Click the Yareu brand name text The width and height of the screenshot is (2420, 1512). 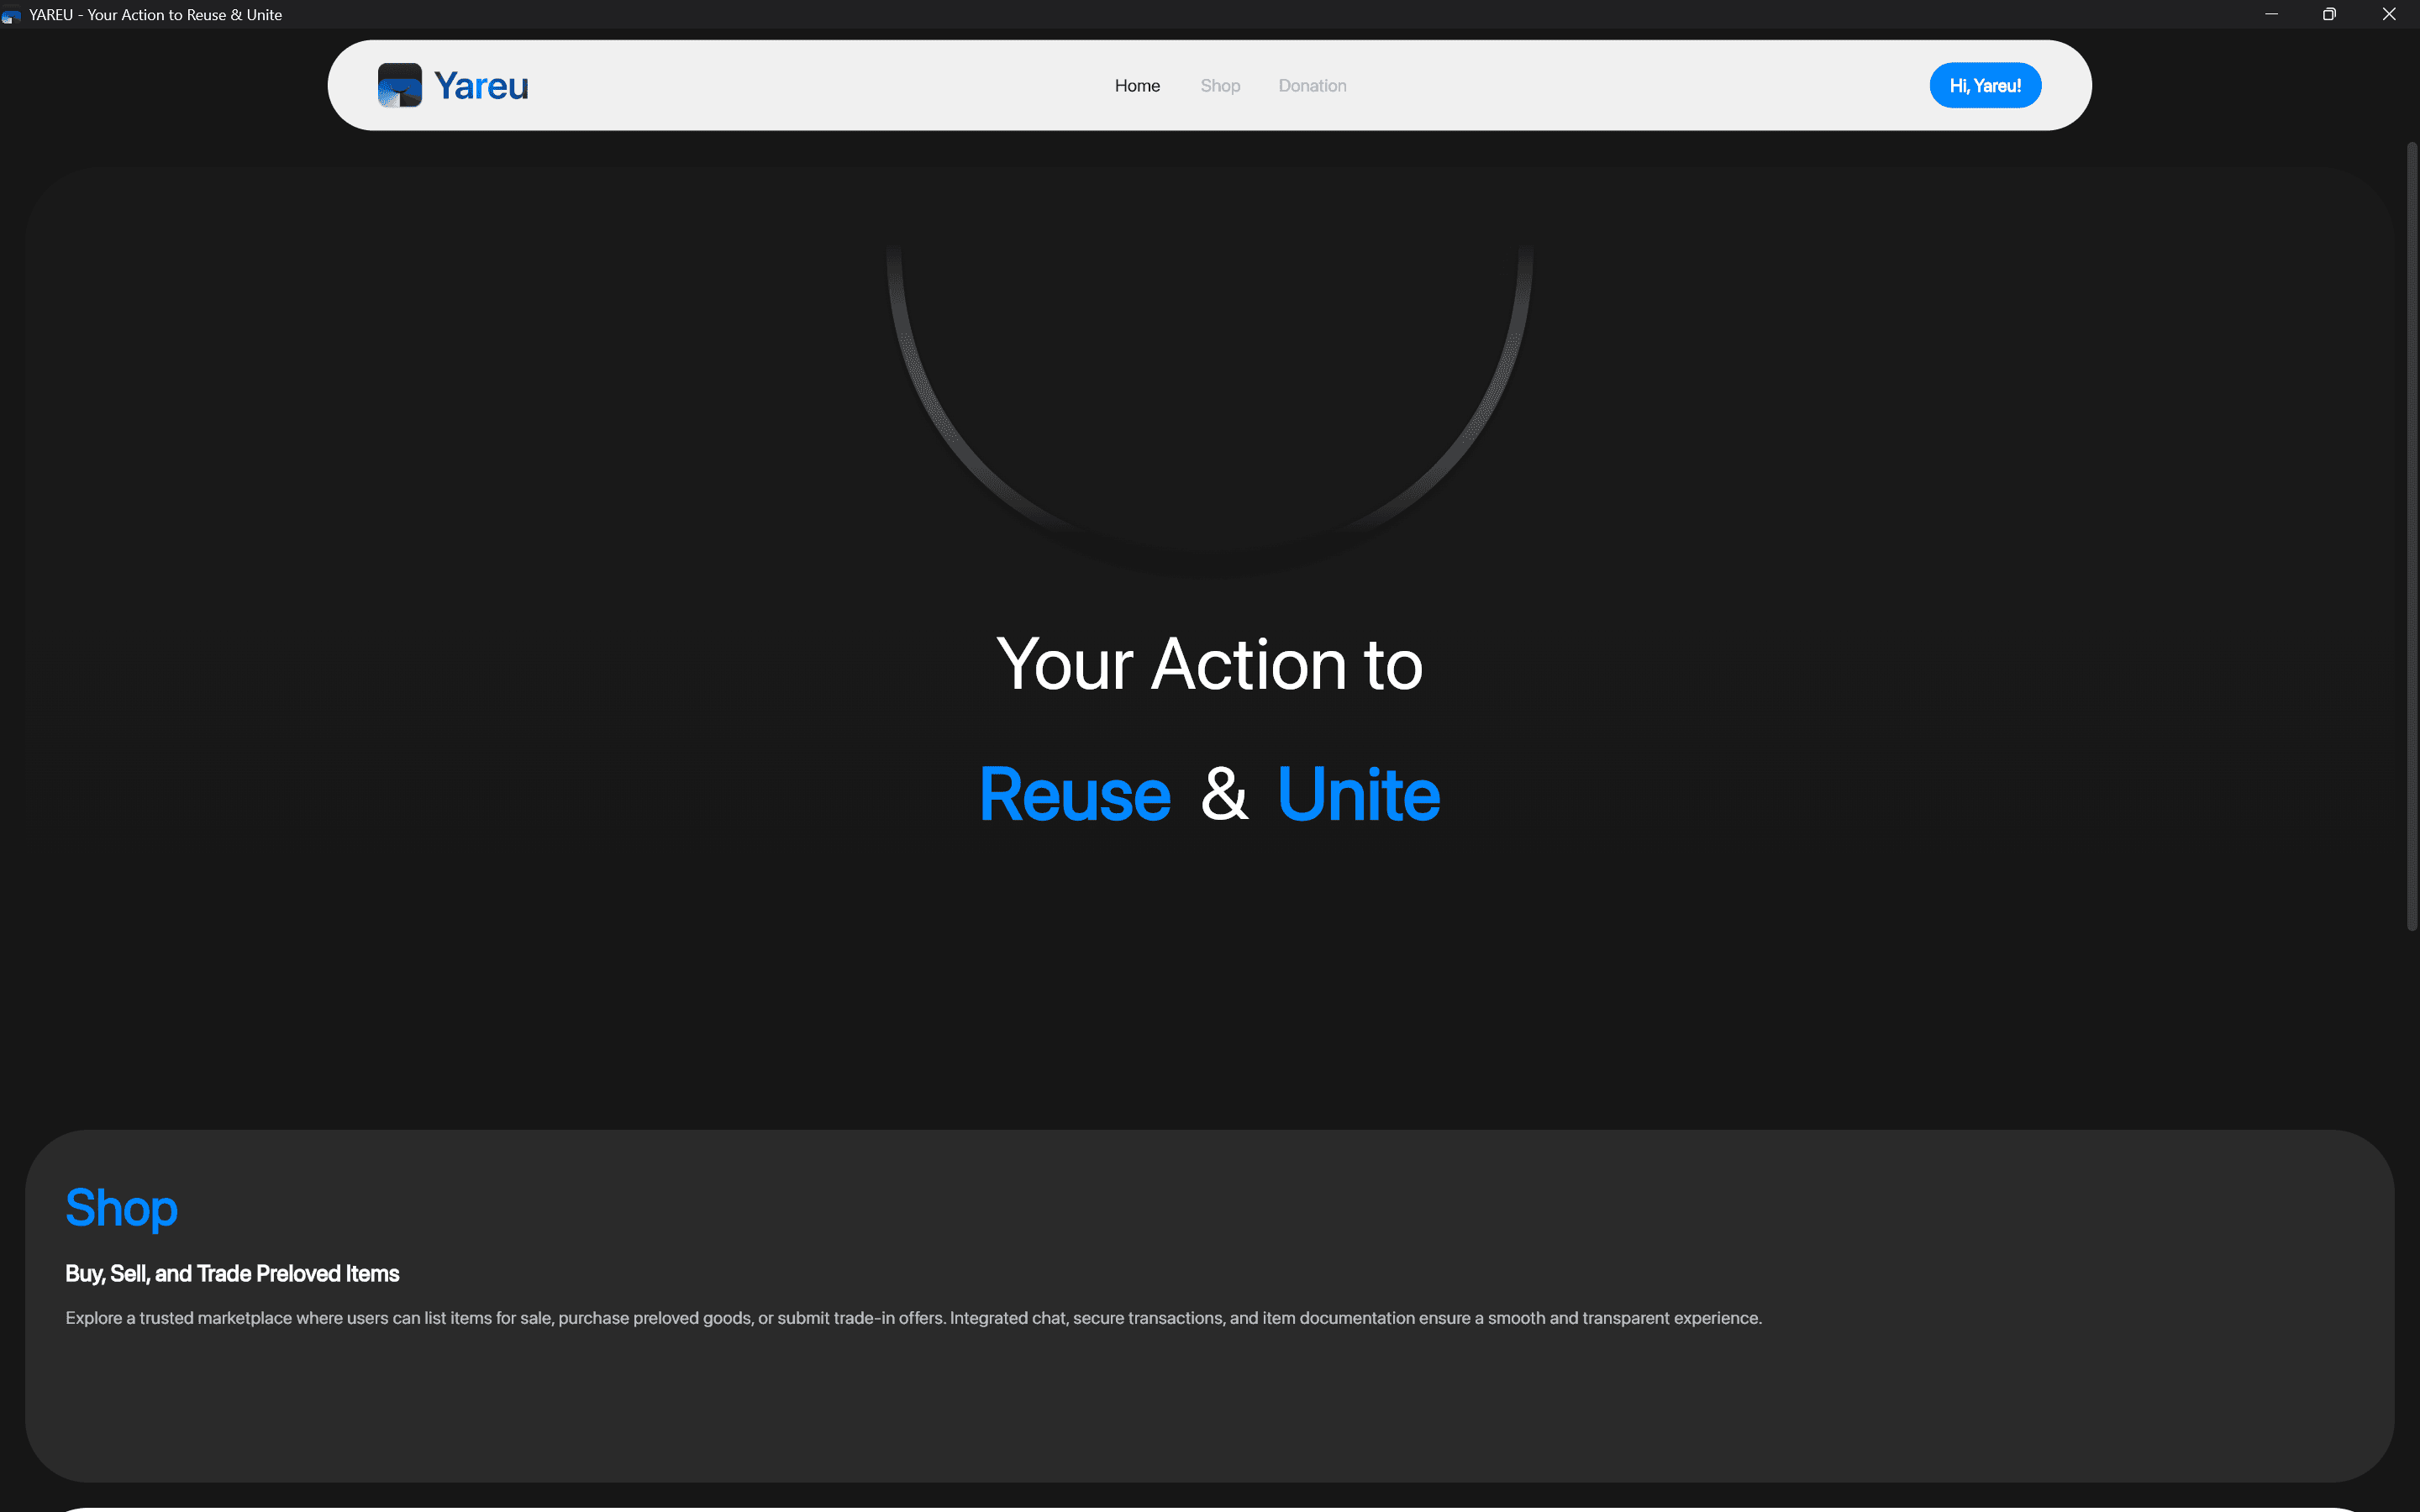coord(481,86)
